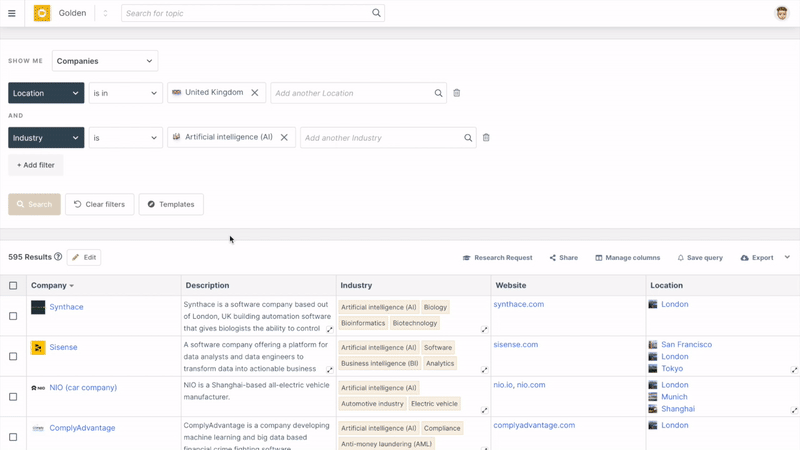800x450 pixels.
Task: Open the Synthace company link
Action: pyautogui.click(x=66, y=307)
